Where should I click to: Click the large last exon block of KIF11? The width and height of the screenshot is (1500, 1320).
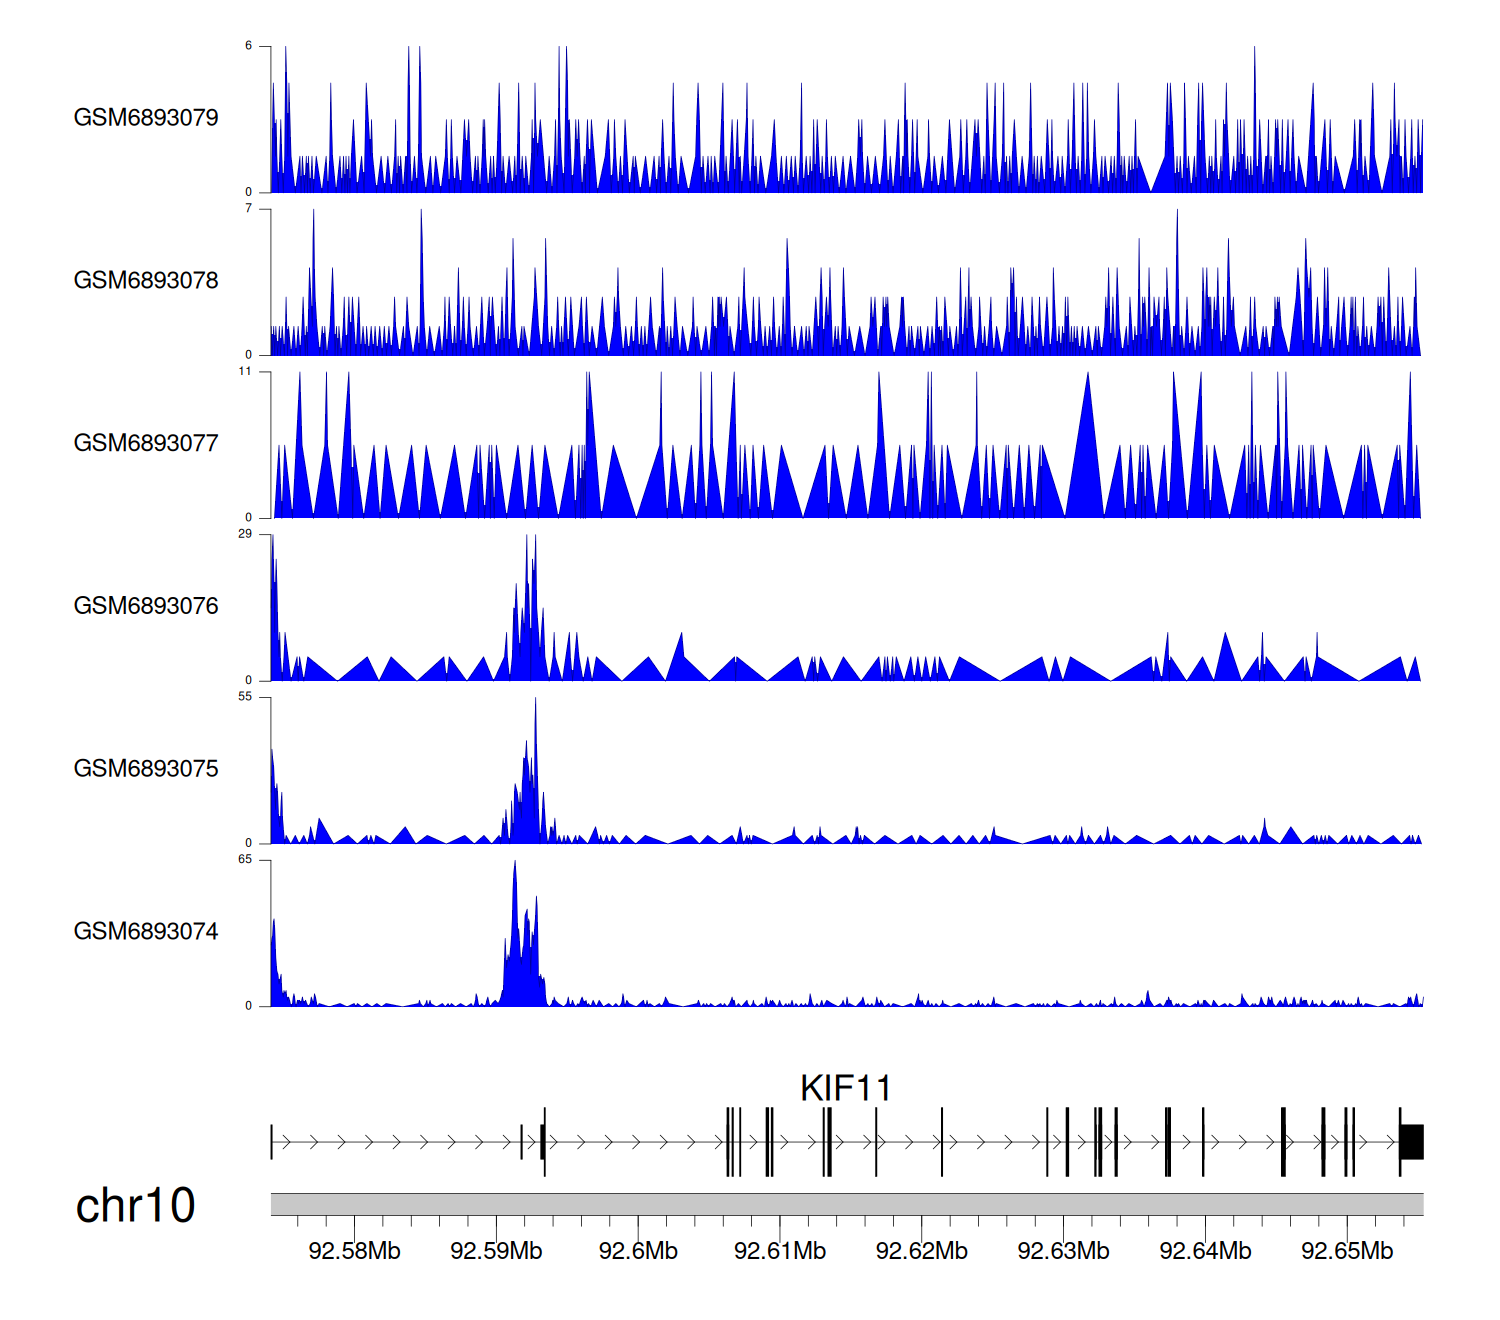1412,1142
